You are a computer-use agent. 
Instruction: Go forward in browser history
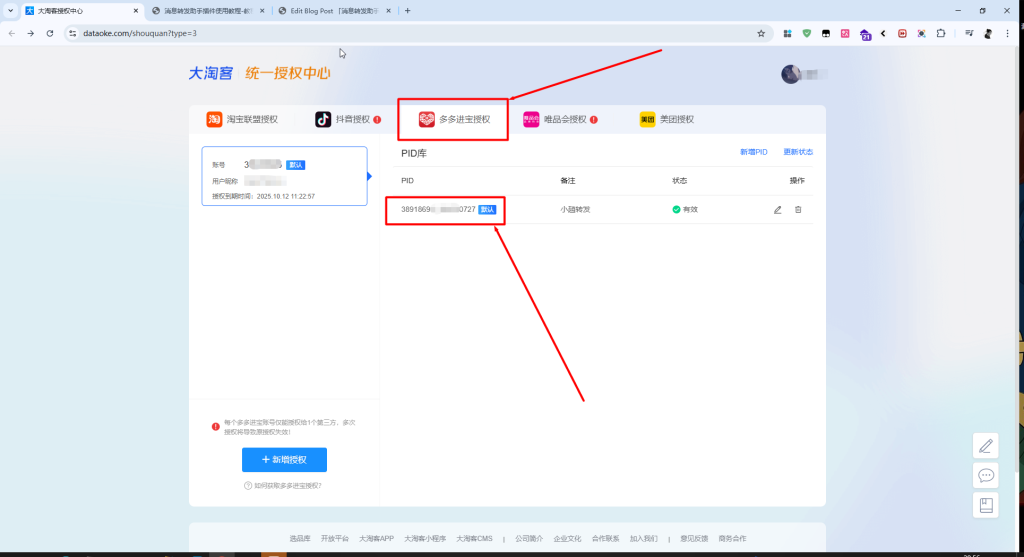point(31,33)
